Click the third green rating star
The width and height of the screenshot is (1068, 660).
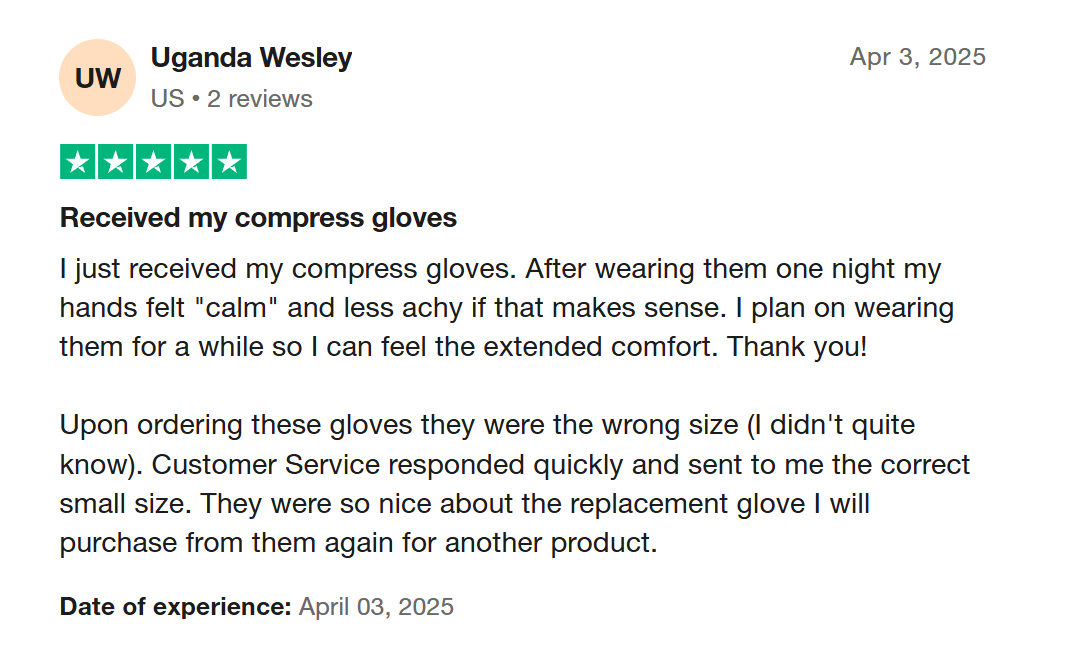pyautogui.click(x=153, y=162)
